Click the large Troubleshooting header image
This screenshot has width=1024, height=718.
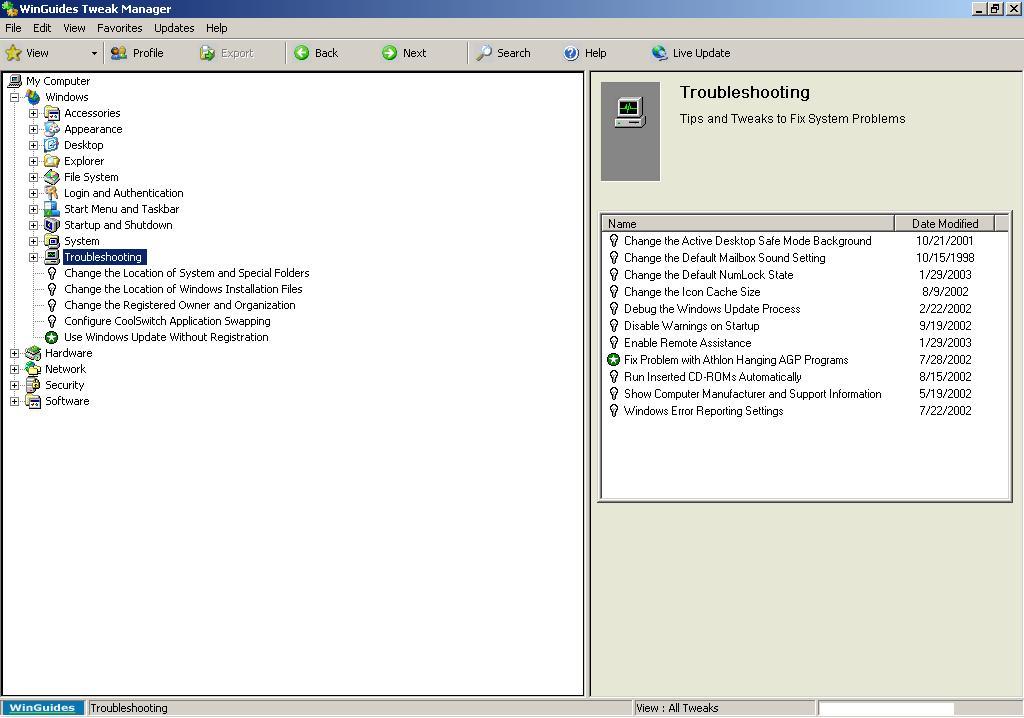pos(630,131)
